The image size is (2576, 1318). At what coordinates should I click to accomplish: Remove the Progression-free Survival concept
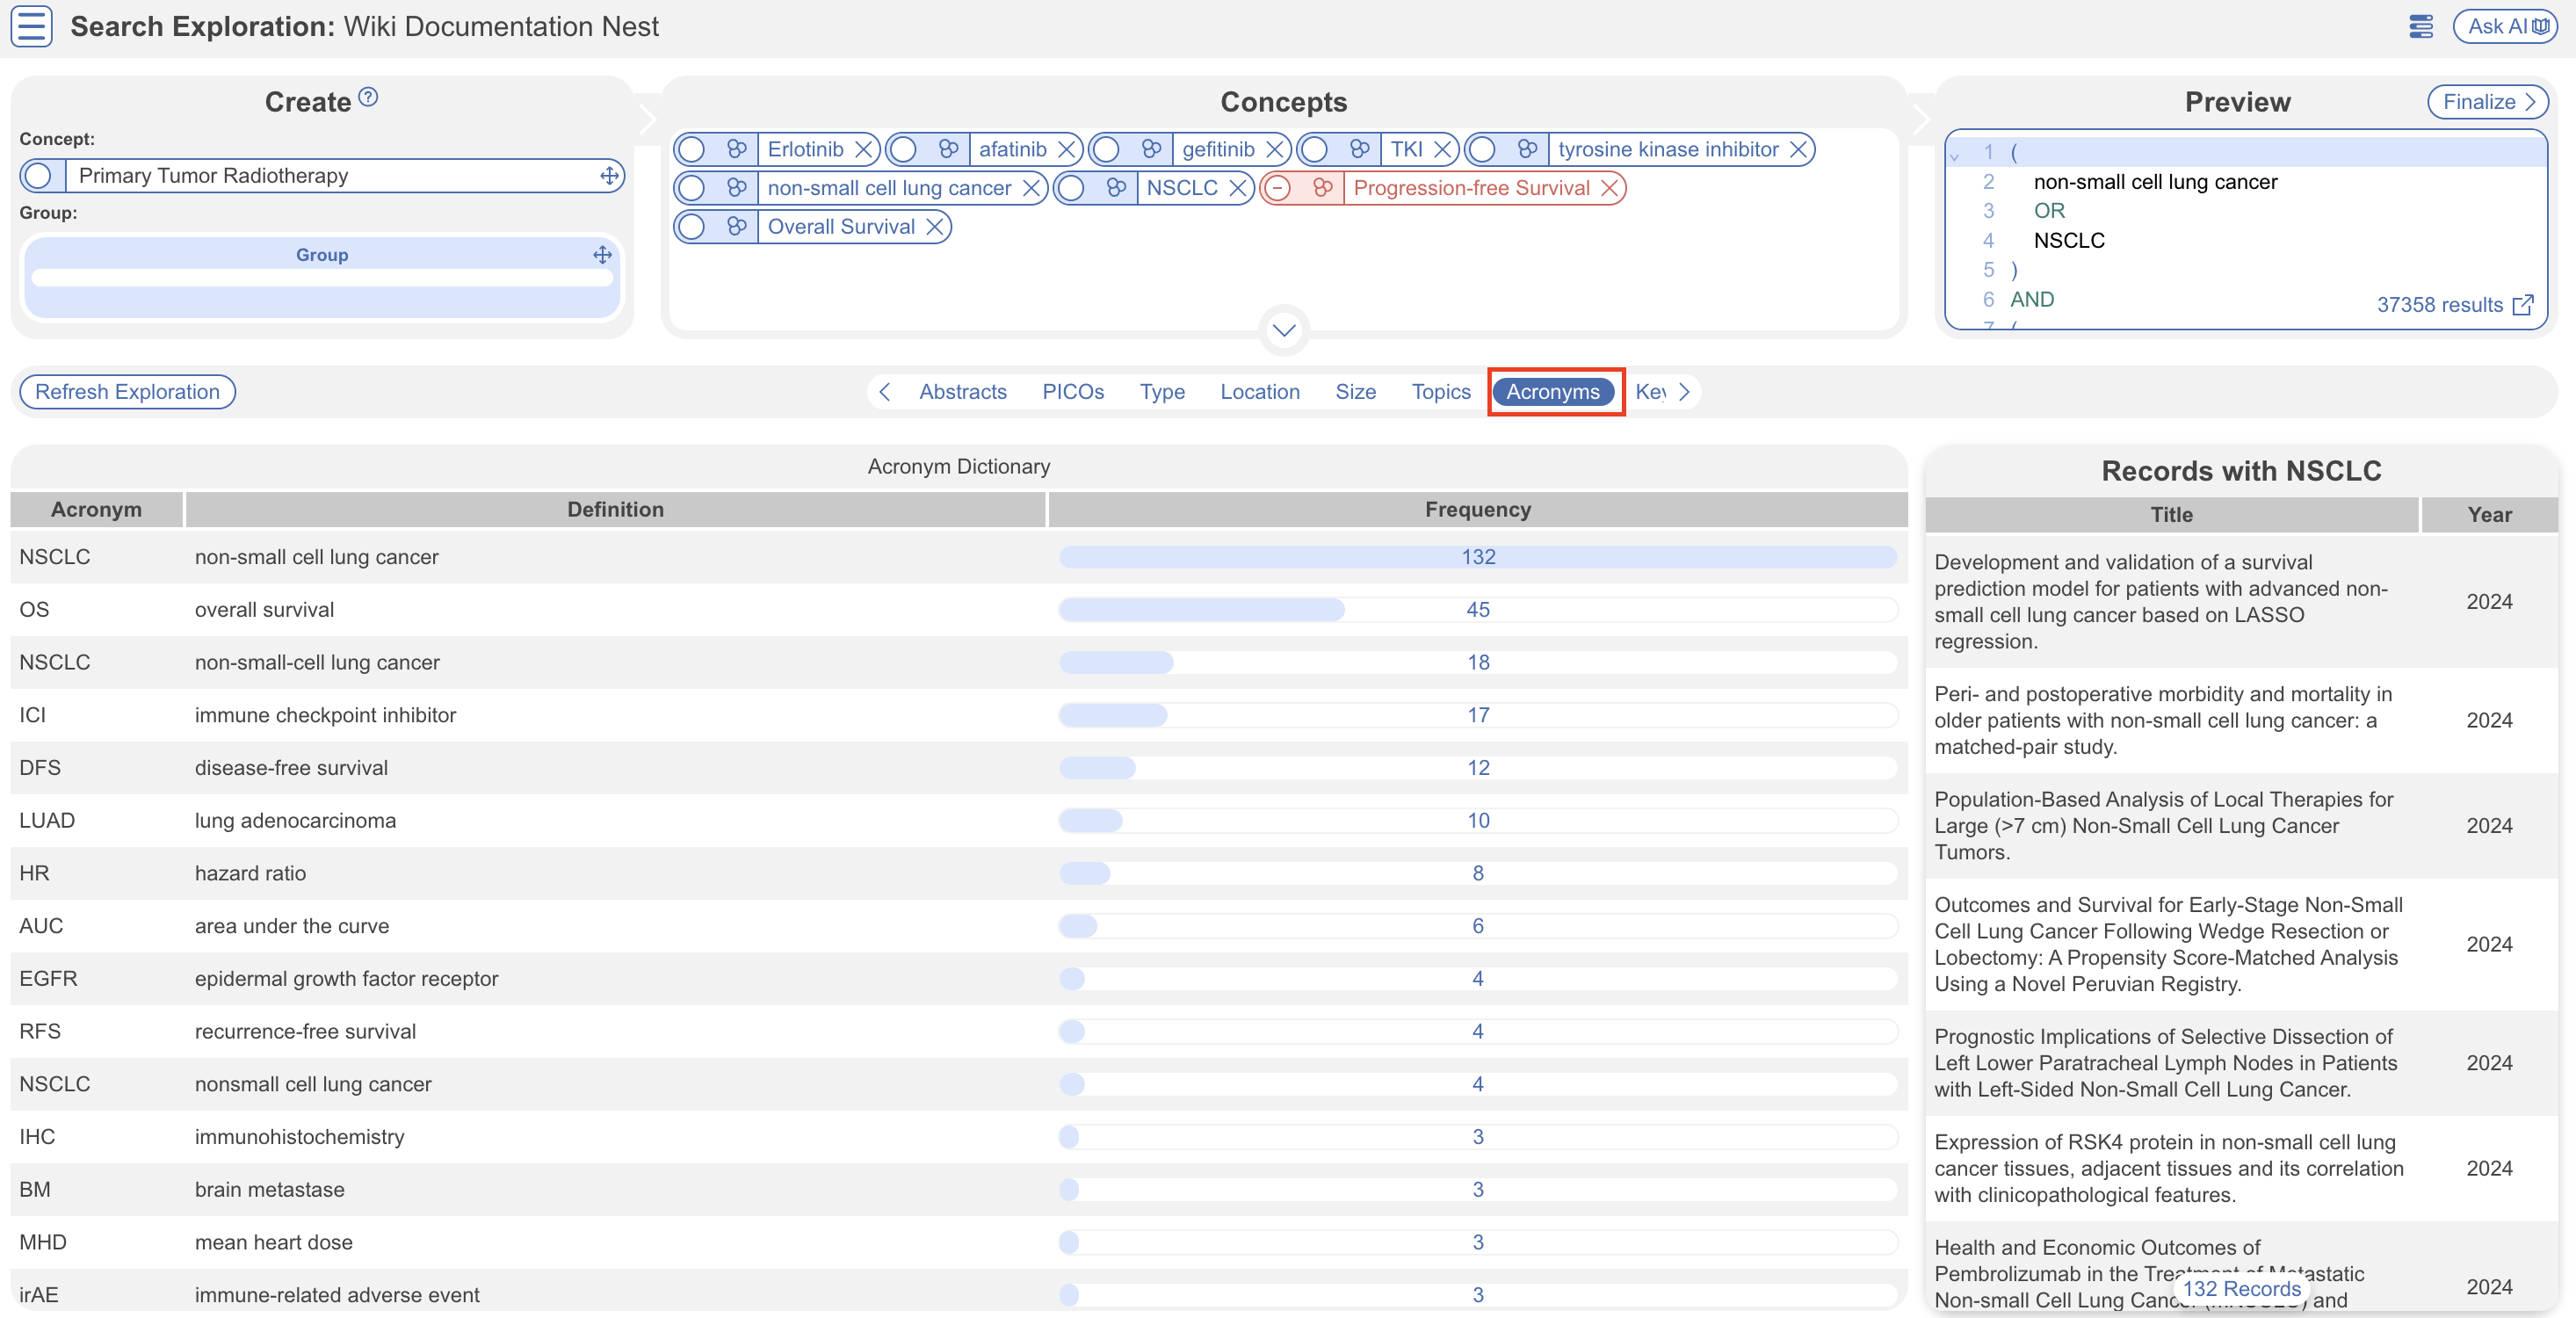click(x=1608, y=188)
